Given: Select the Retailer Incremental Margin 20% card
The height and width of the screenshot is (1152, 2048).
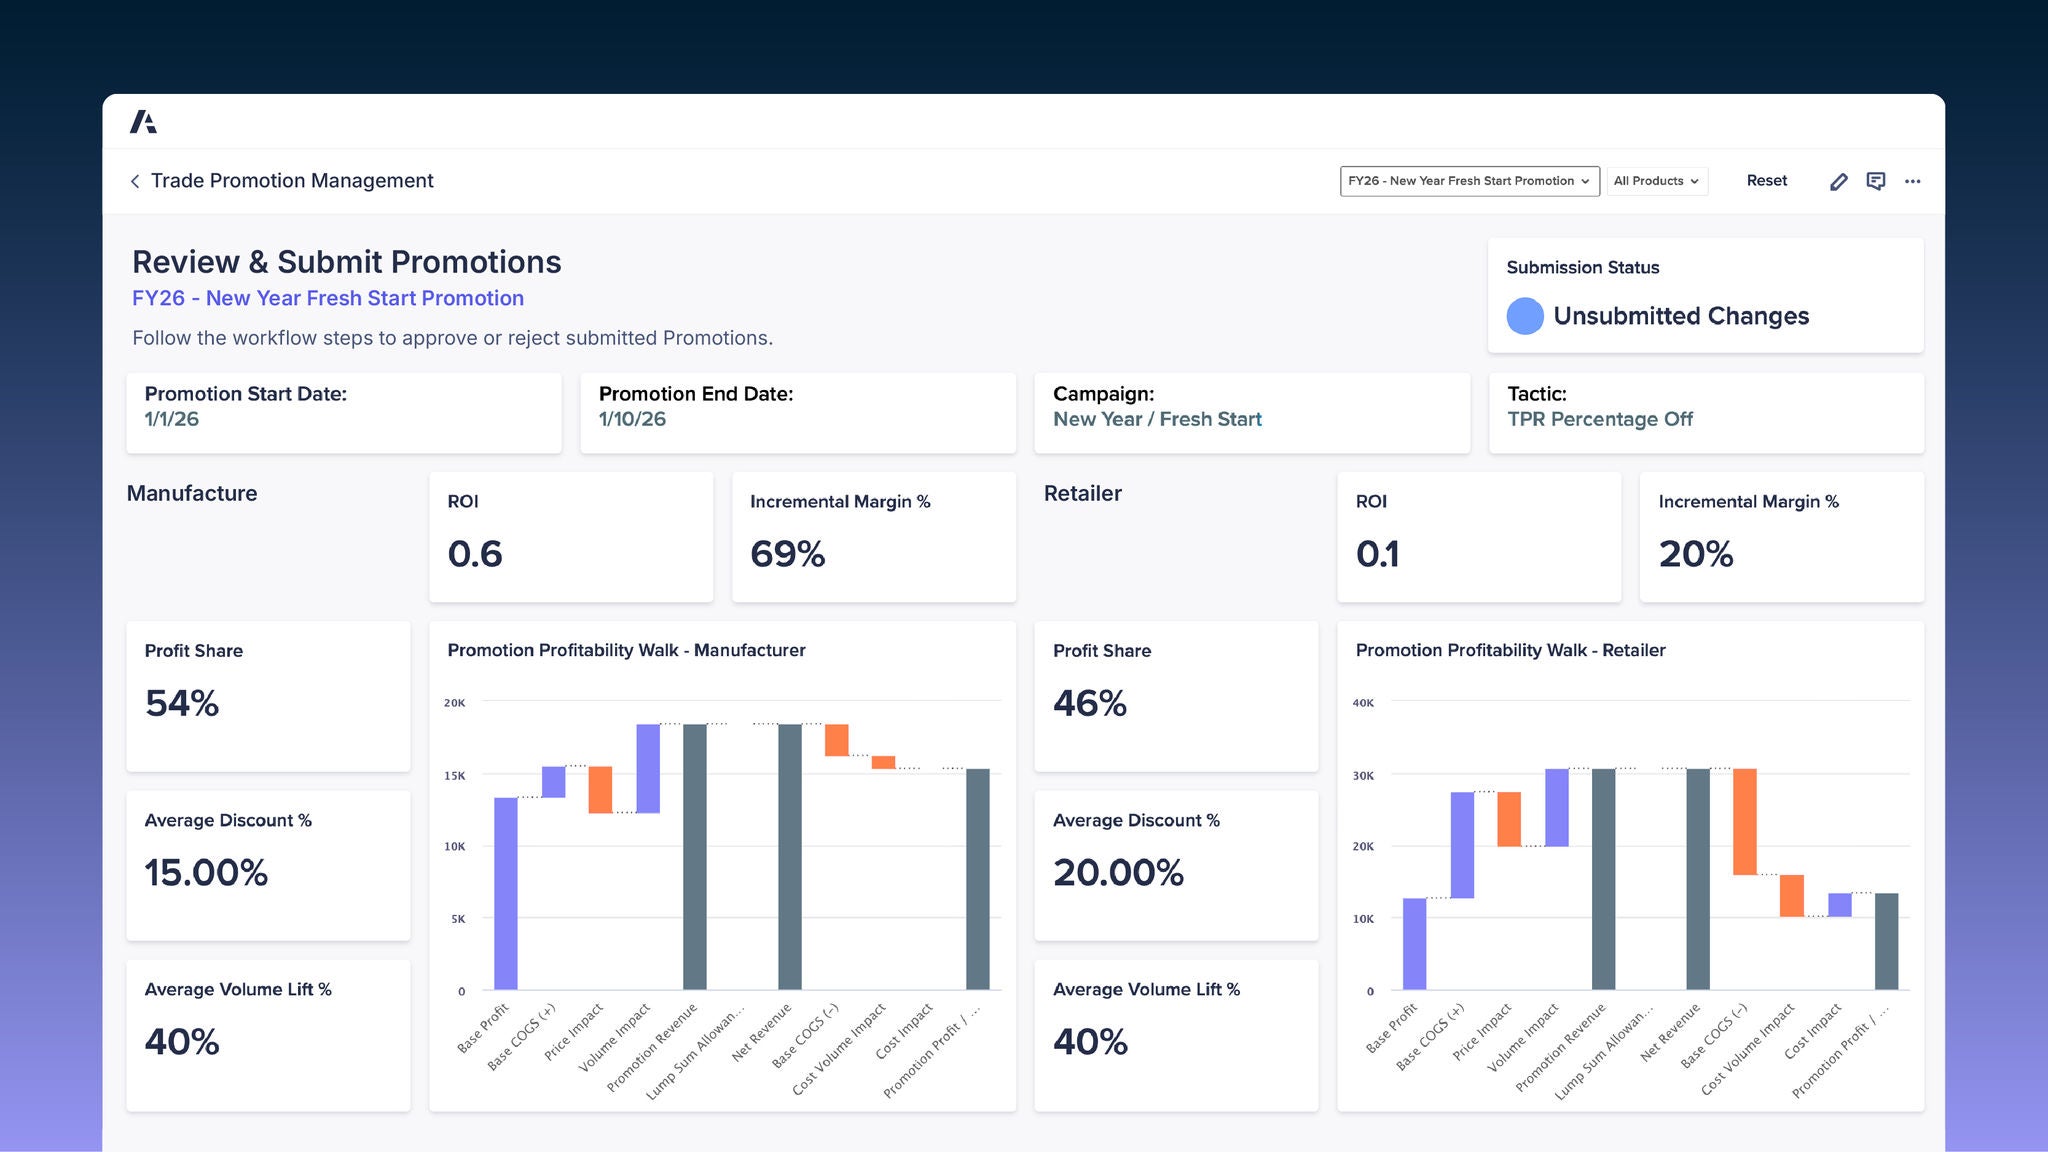Looking at the screenshot, I should coord(1780,536).
